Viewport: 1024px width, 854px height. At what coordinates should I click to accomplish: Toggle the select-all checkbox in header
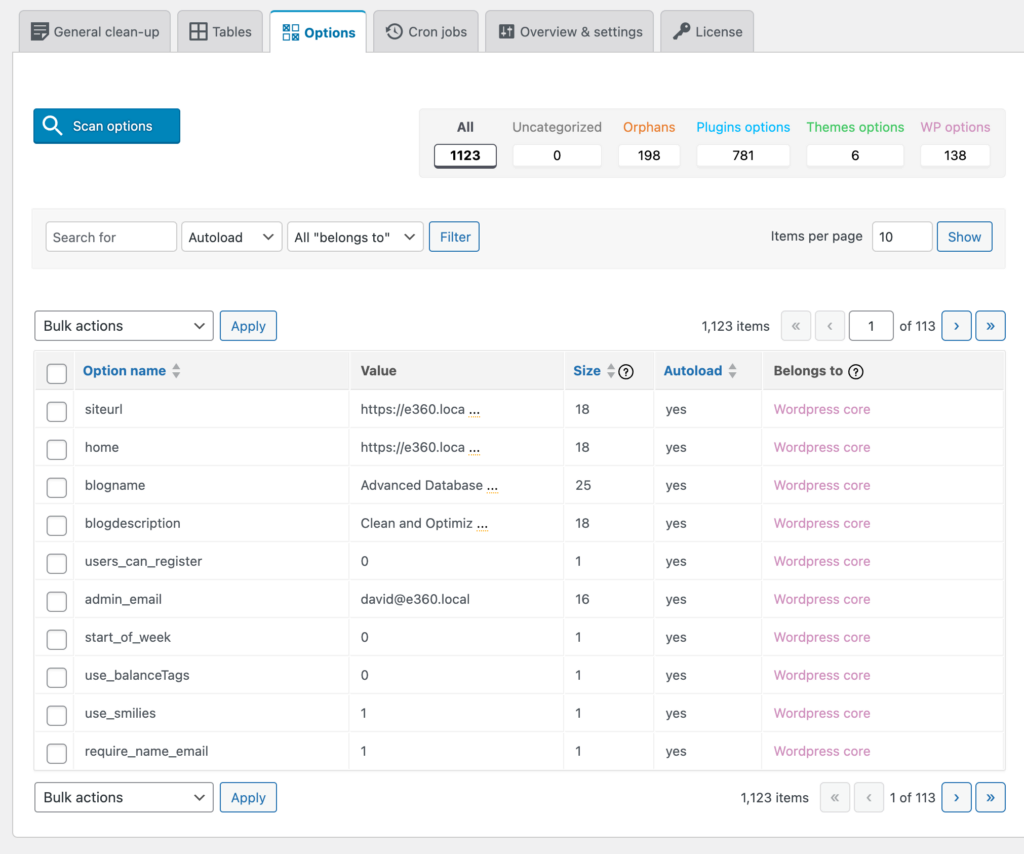[x=57, y=373]
